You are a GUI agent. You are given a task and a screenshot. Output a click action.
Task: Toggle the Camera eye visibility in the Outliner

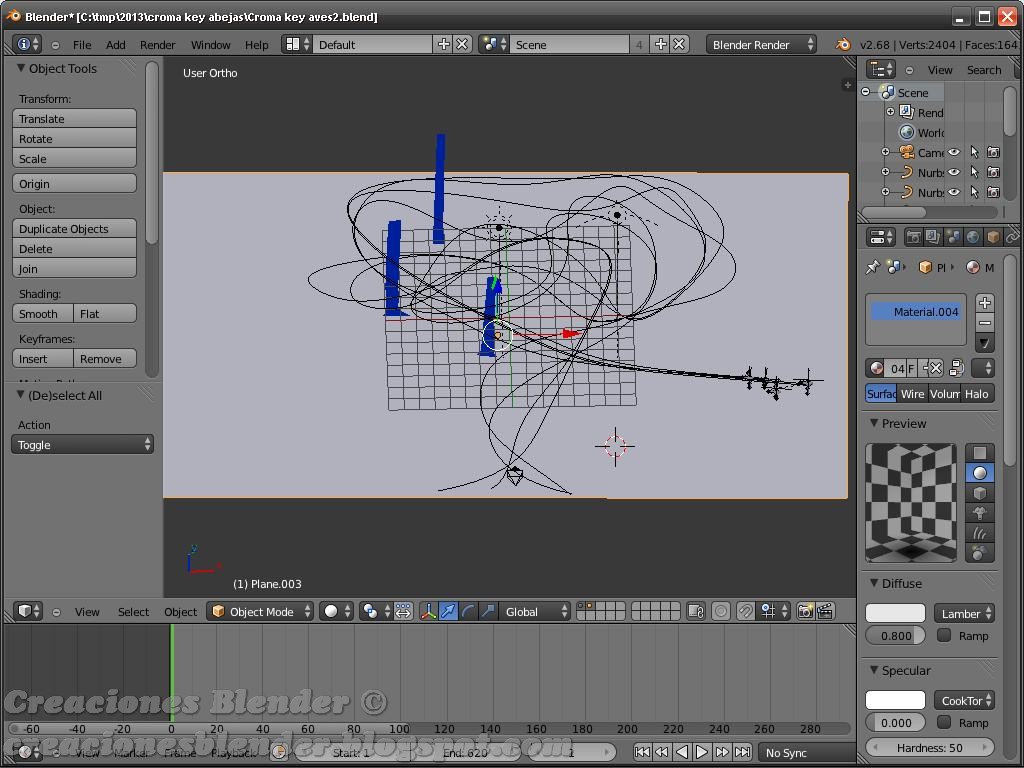[955, 152]
